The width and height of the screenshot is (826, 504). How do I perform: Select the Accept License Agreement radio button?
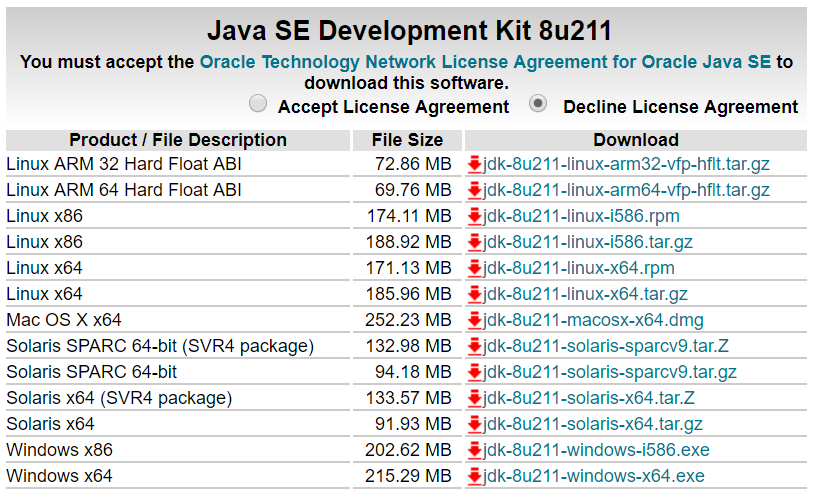[x=258, y=103]
